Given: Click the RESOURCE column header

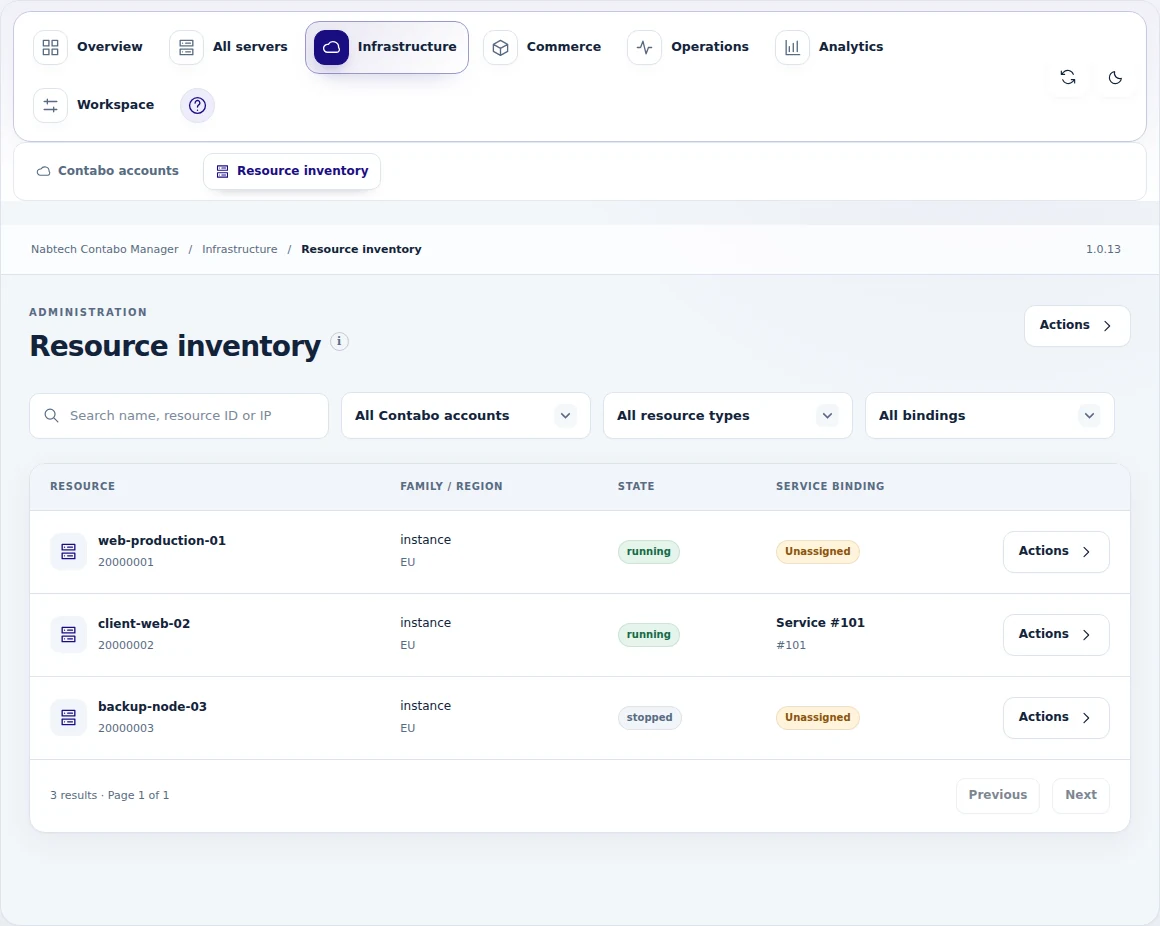Looking at the screenshot, I should (x=83, y=487).
